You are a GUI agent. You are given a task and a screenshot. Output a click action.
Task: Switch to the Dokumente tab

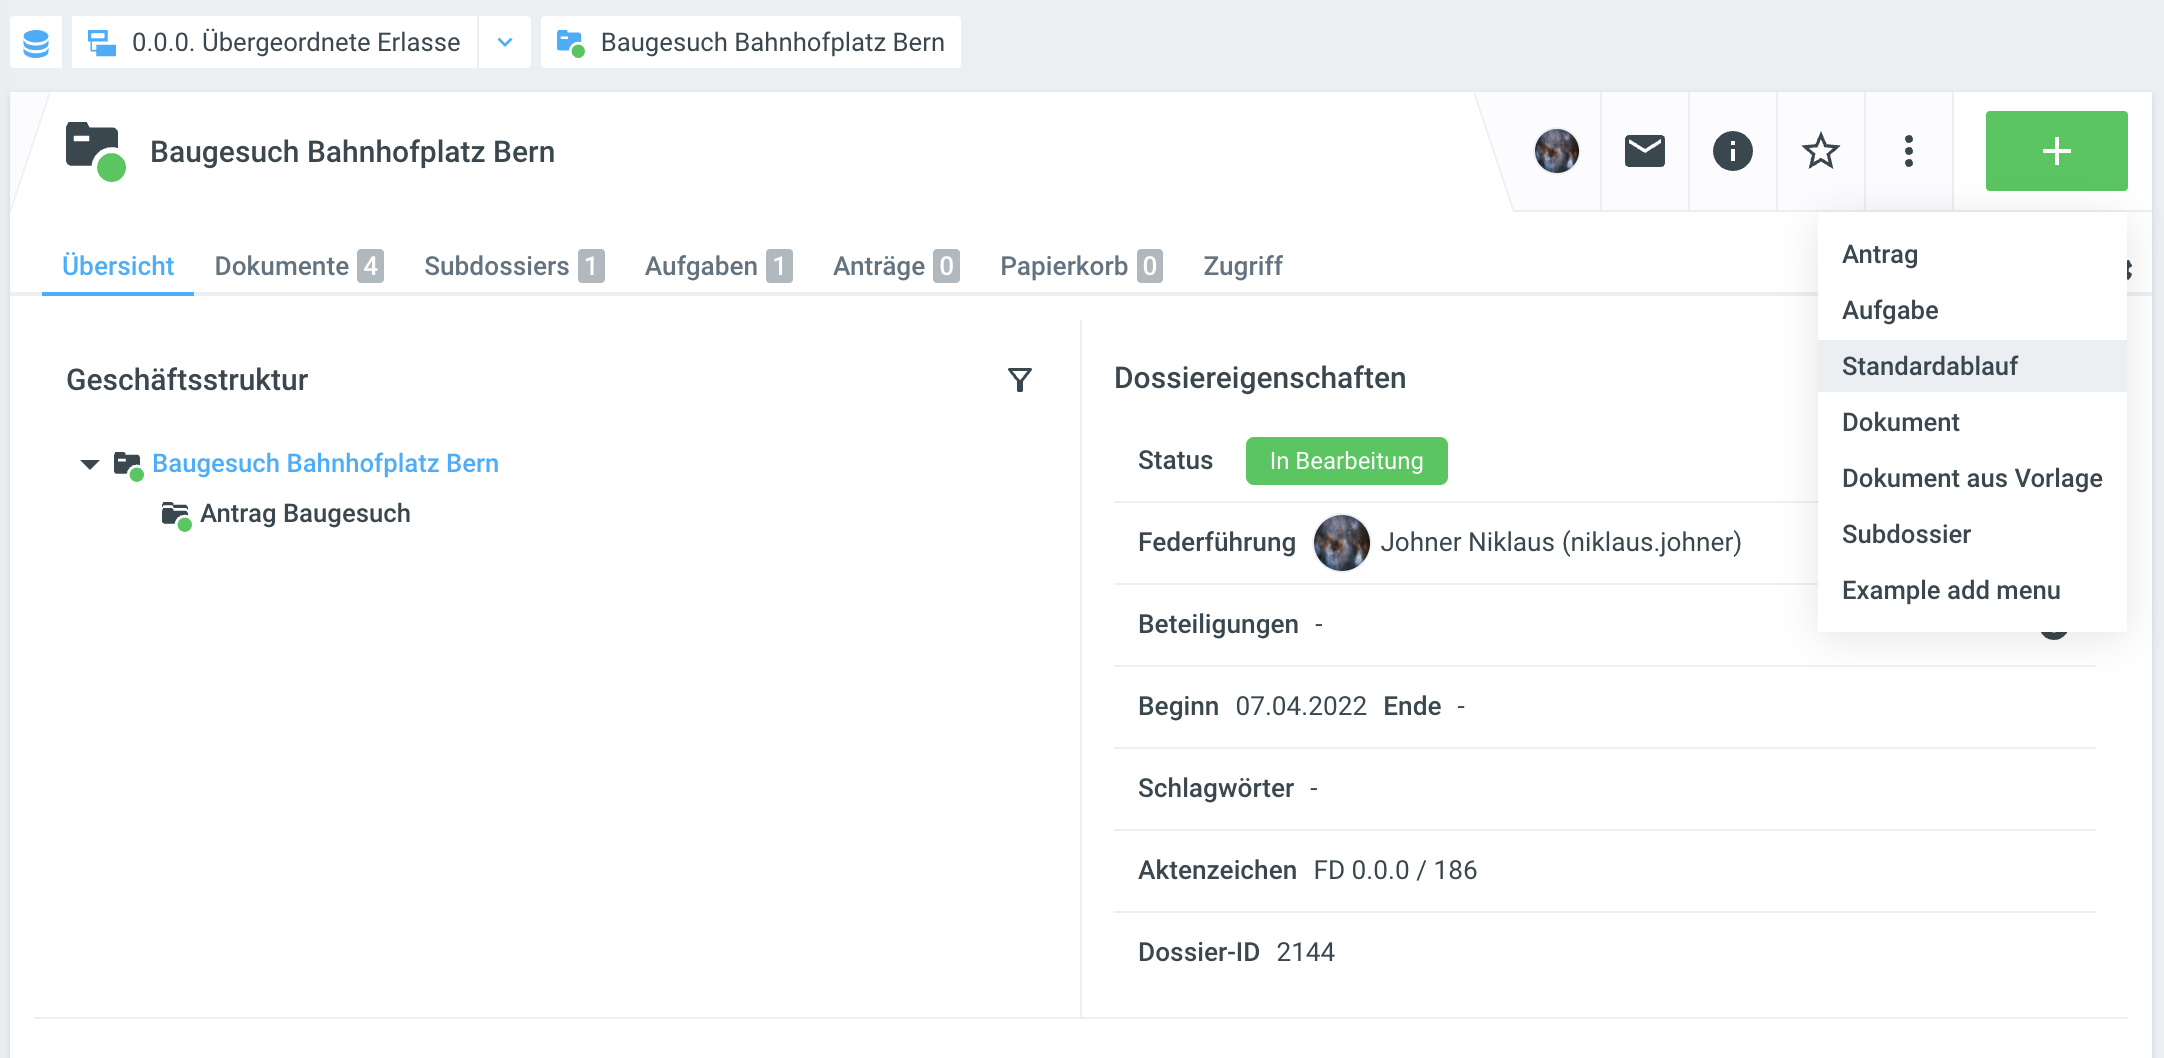coord(298,266)
